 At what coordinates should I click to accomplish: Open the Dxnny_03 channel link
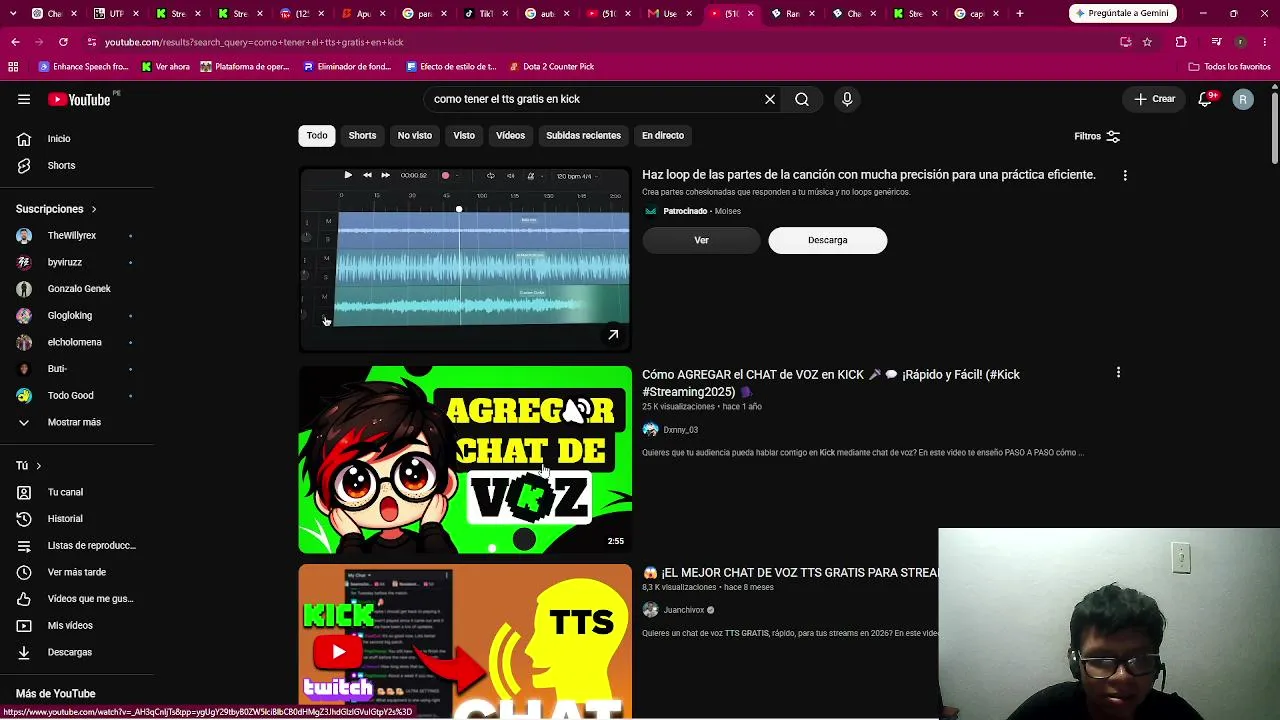tap(681, 430)
